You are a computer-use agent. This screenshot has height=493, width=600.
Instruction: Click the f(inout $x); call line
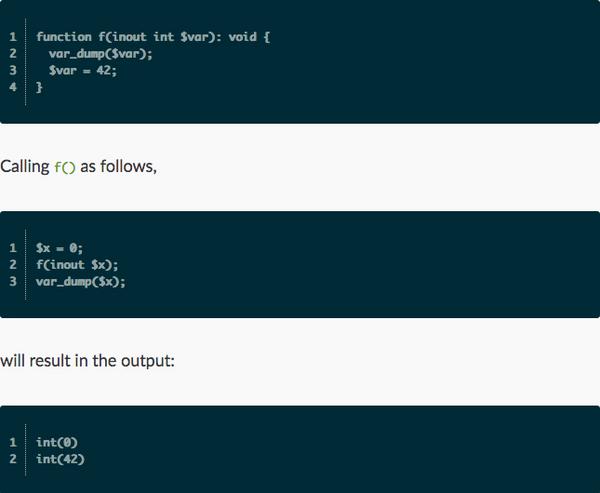pos(77,265)
